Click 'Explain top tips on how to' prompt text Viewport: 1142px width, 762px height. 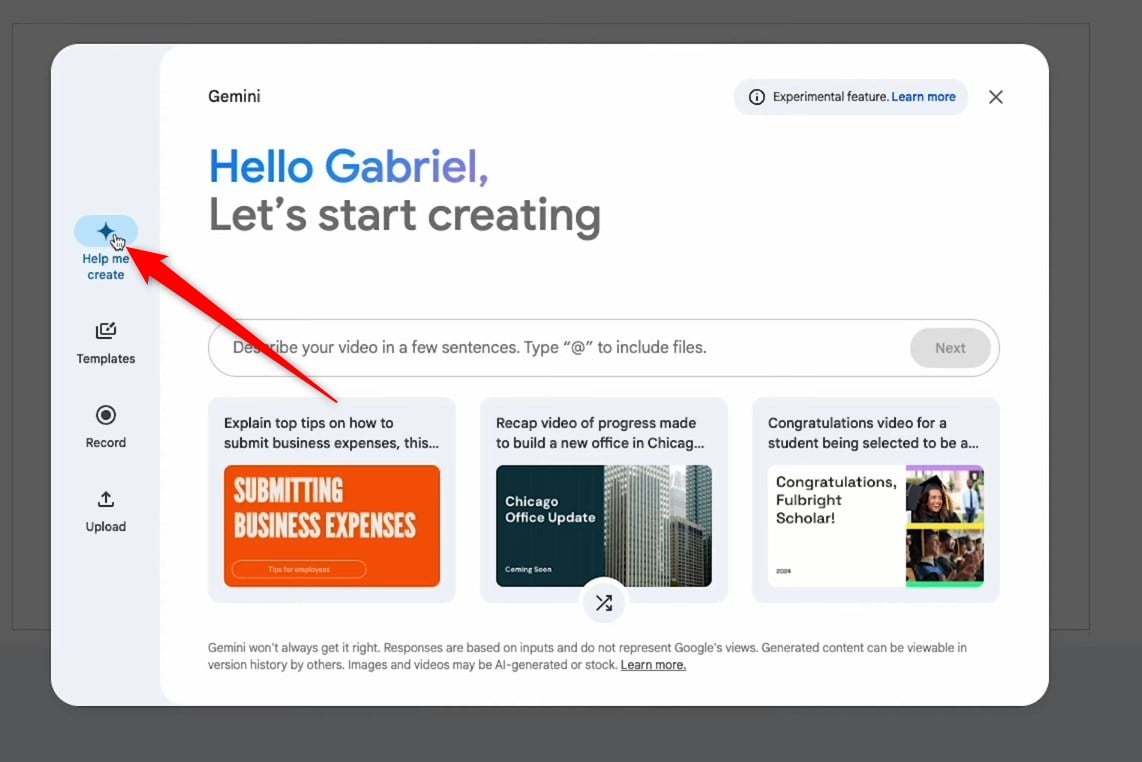point(331,433)
